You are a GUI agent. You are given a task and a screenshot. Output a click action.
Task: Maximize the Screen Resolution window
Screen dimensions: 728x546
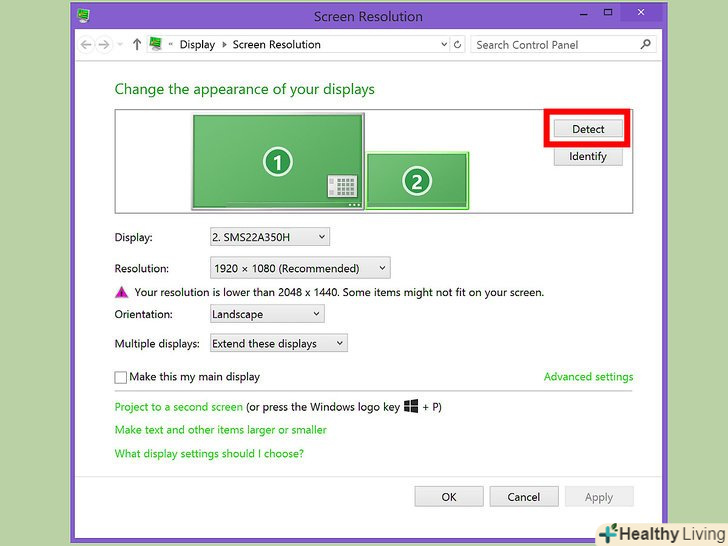(608, 13)
